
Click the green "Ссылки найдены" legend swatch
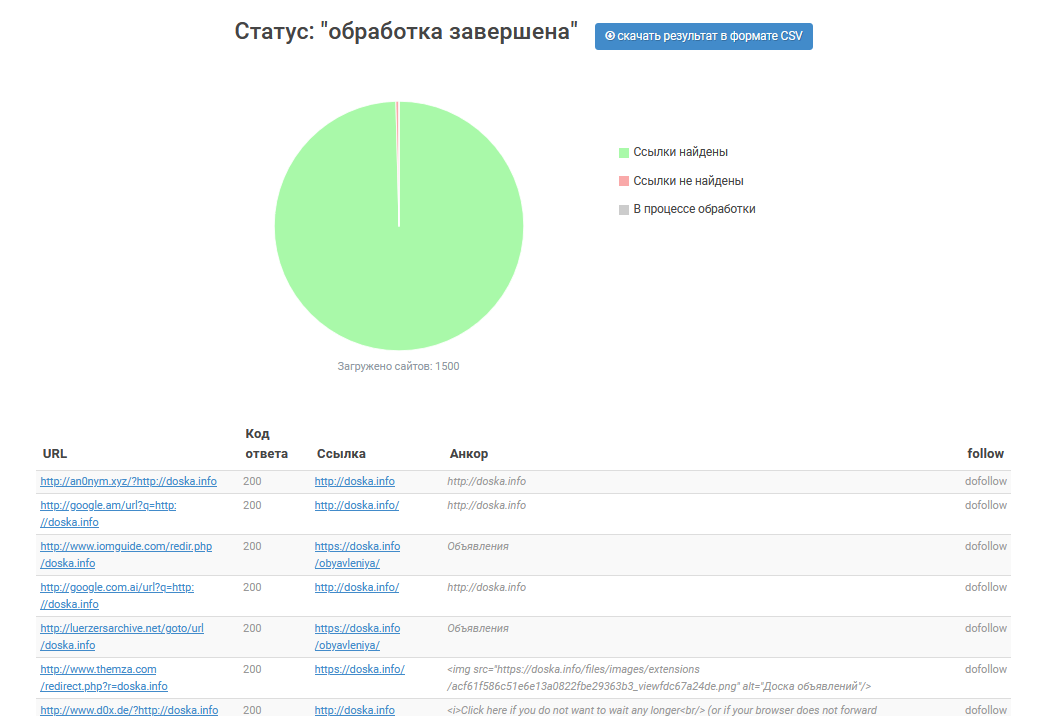(623, 152)
